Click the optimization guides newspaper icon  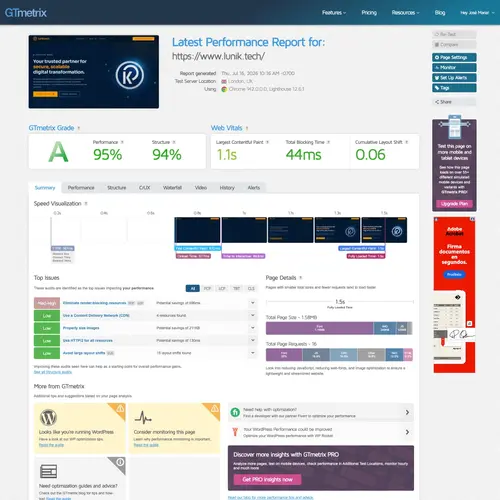[x=48, y=471]
